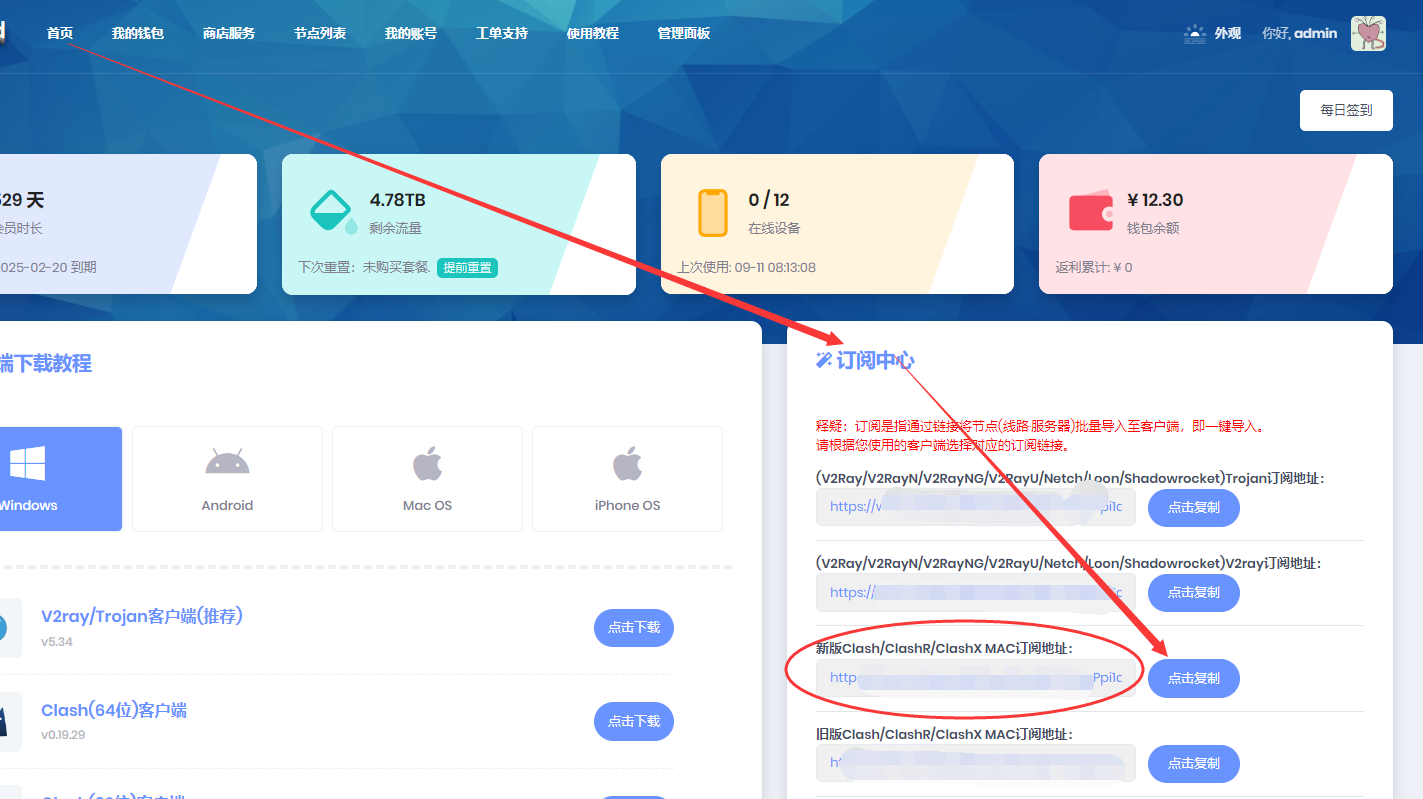1423x799 pixels.
Task: Click the Apple logo above iPhone OS
Action: [627, 463]
